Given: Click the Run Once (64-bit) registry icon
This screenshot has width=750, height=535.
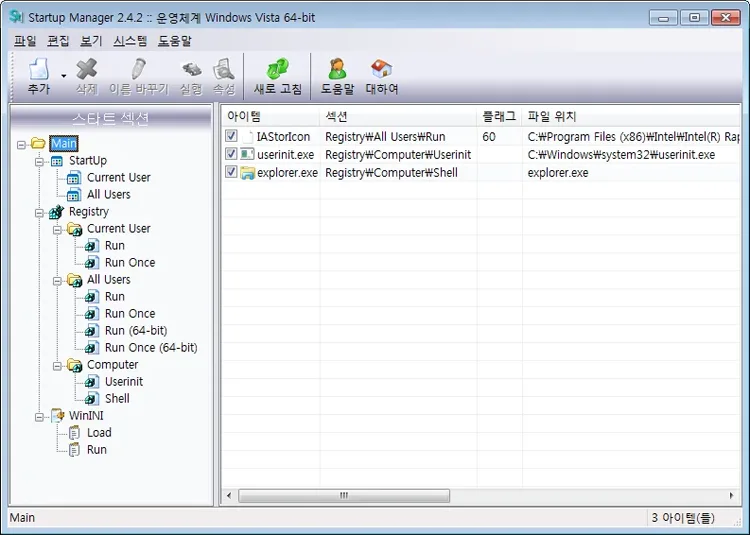Looking at the screenshot, I should click(x=92, y=348).
